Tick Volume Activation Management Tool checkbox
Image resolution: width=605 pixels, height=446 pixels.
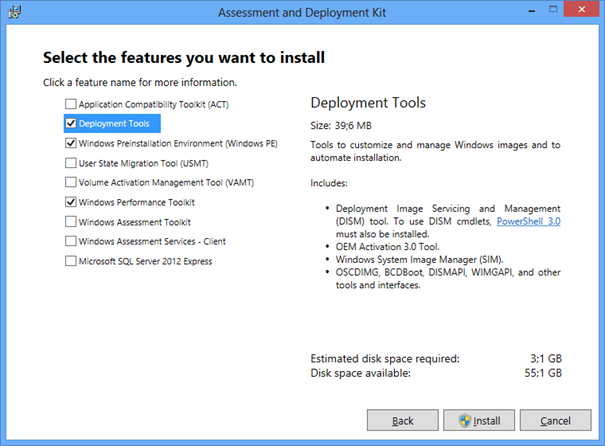(x=71, y=182)
